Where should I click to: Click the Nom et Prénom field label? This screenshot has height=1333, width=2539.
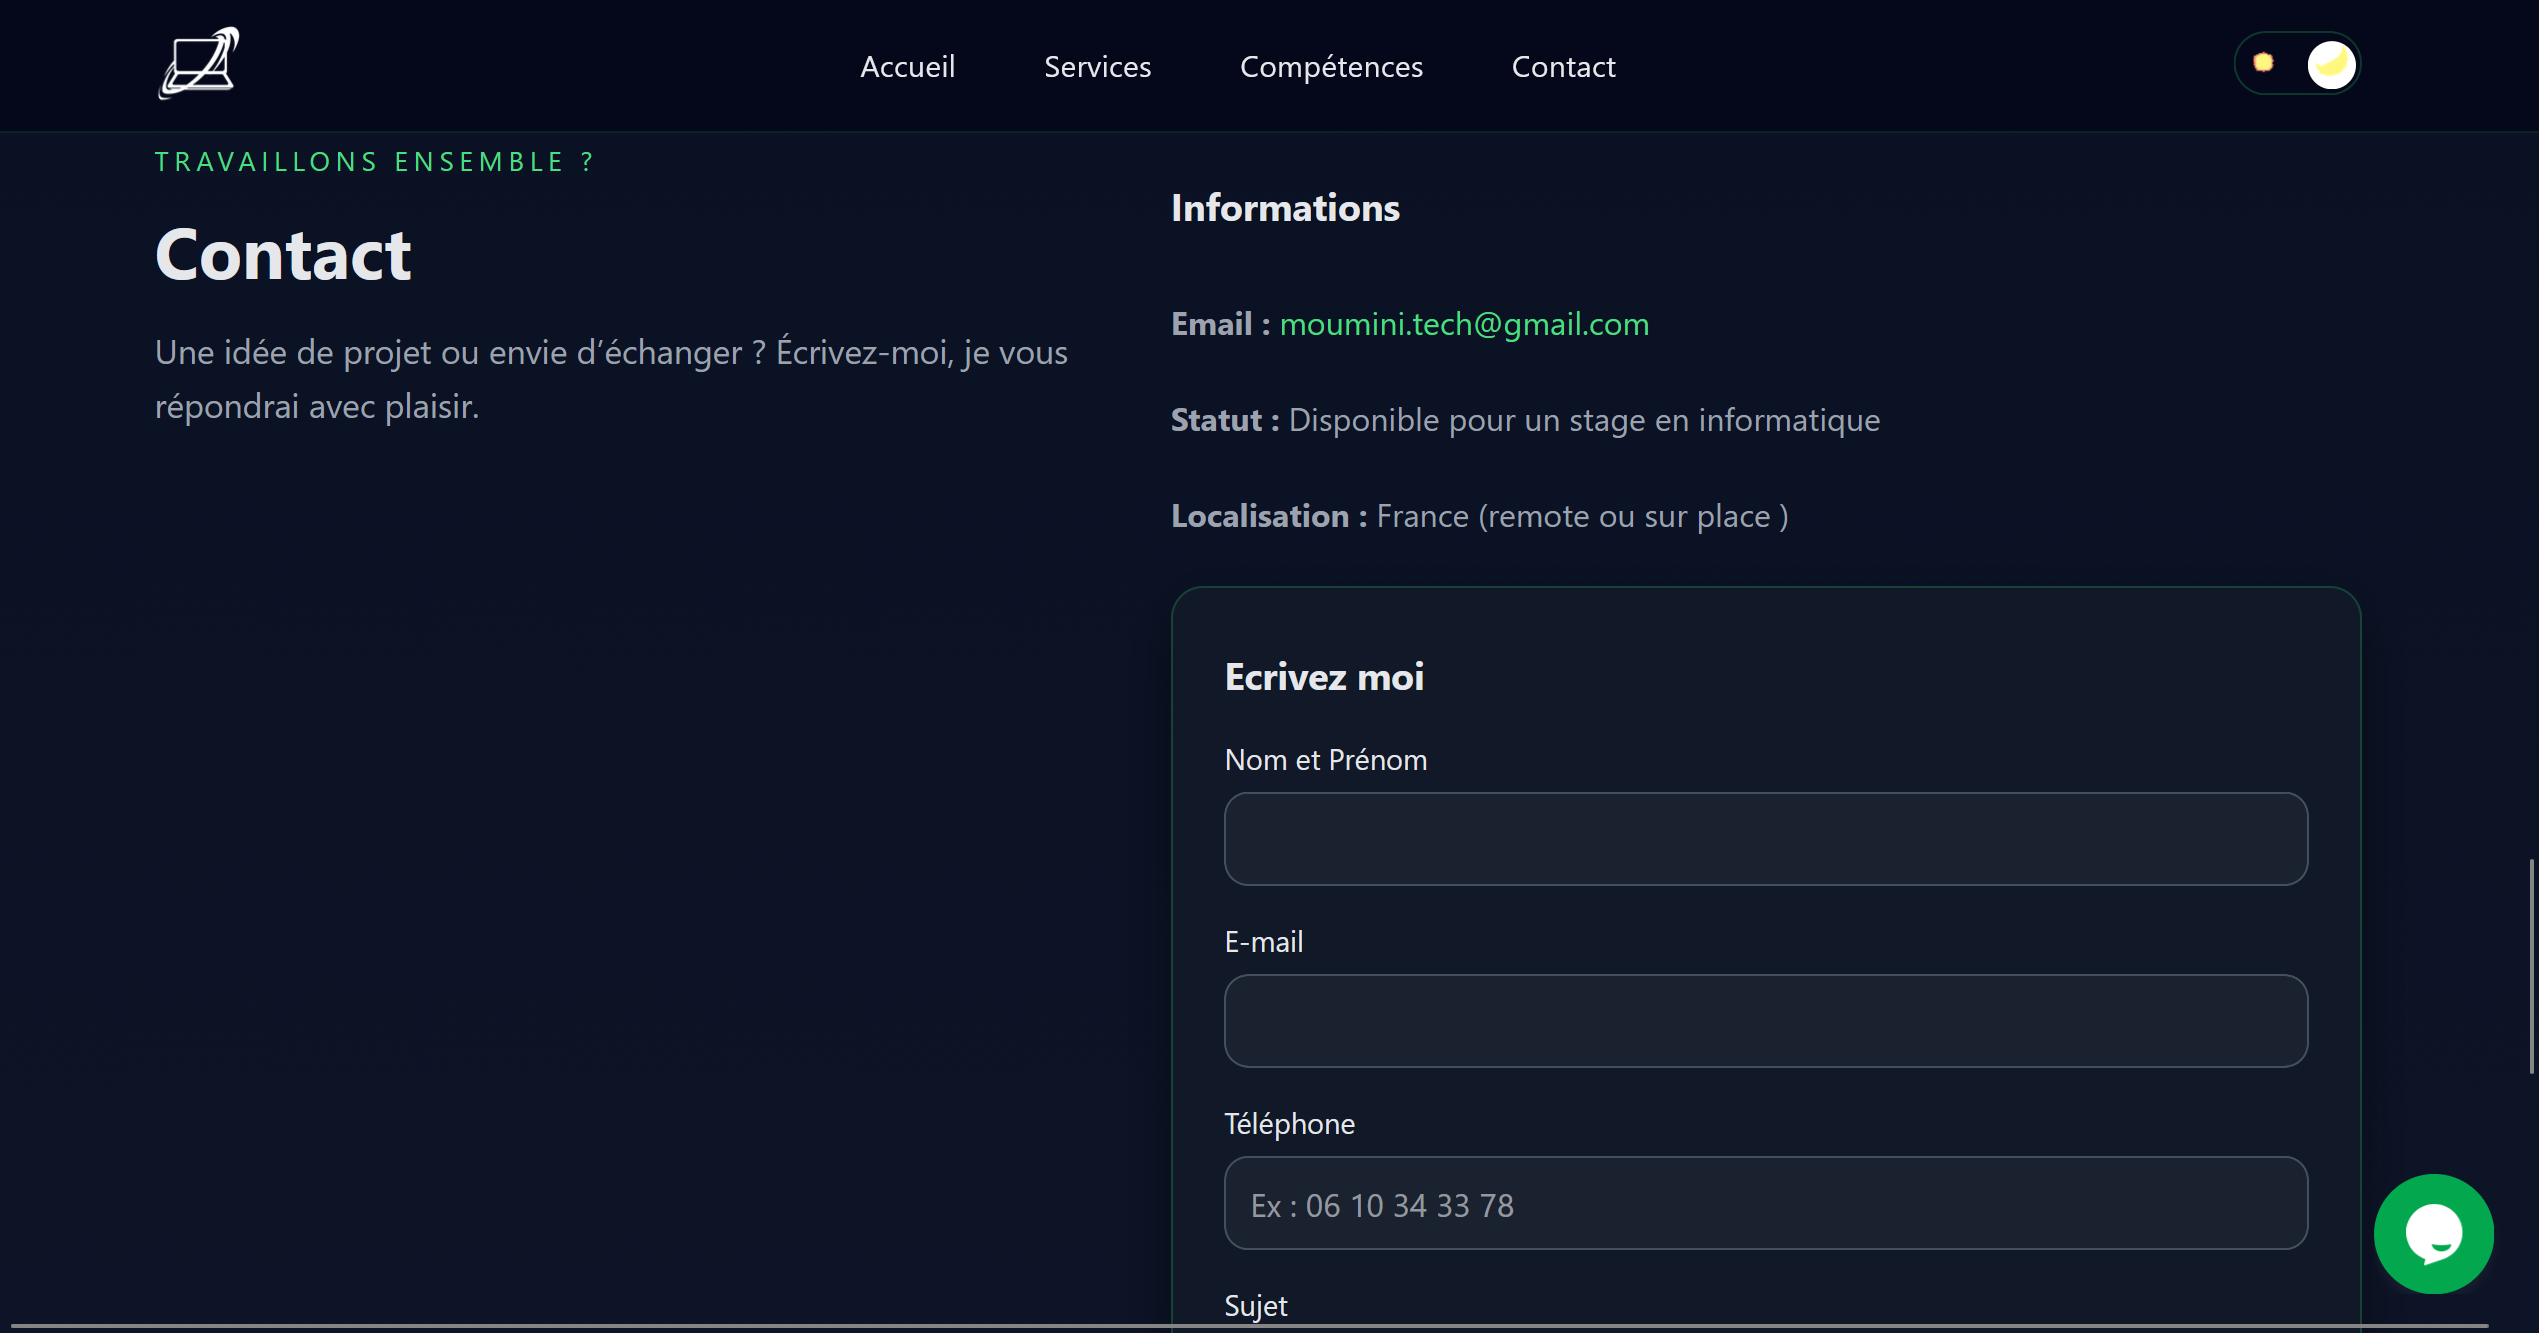pos(1325,760)
